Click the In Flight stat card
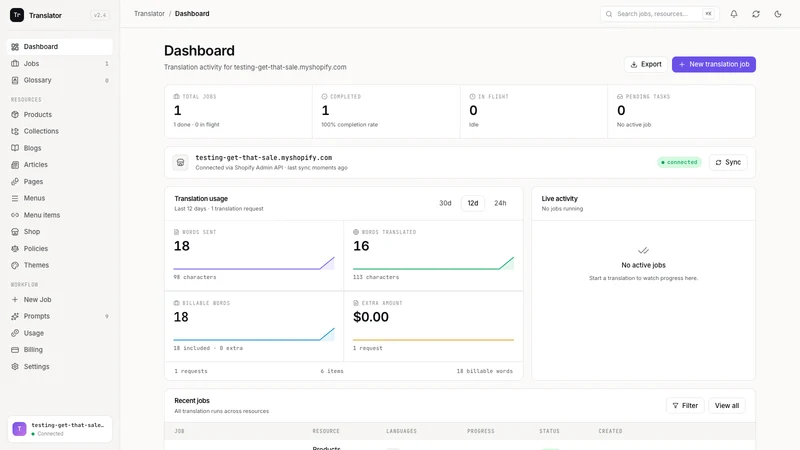Screen dimensions: 800x450 pos(534,111)
